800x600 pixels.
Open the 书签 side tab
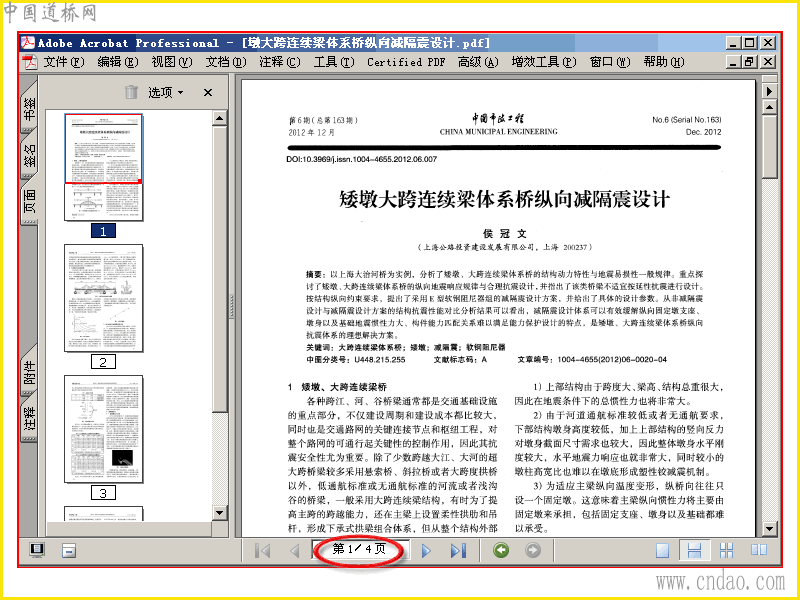point(30,109)
